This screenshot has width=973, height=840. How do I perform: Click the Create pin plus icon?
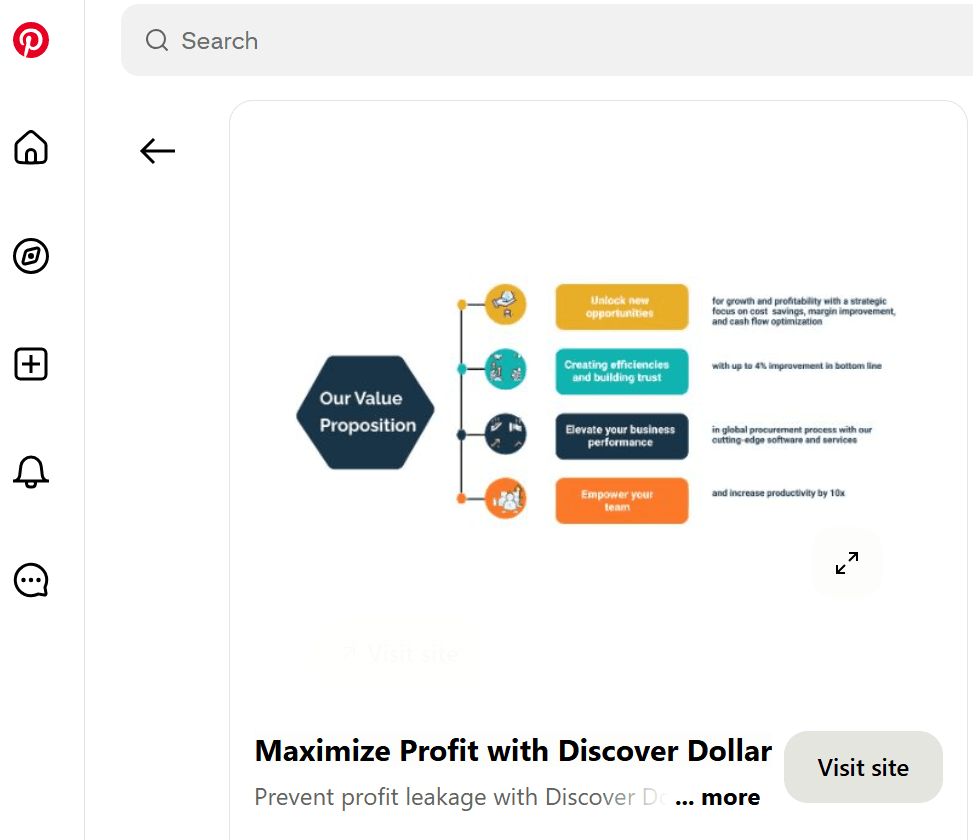[x=31, y=364]
